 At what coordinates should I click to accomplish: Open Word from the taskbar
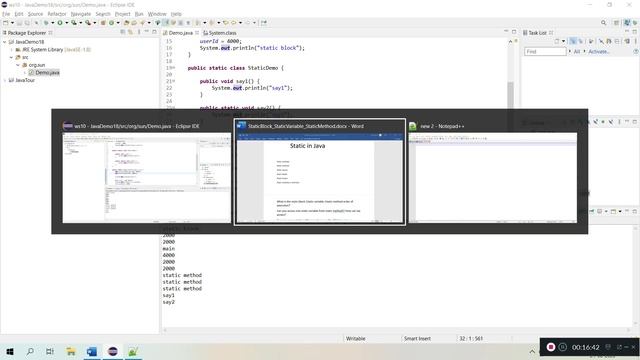coord(92,351)
